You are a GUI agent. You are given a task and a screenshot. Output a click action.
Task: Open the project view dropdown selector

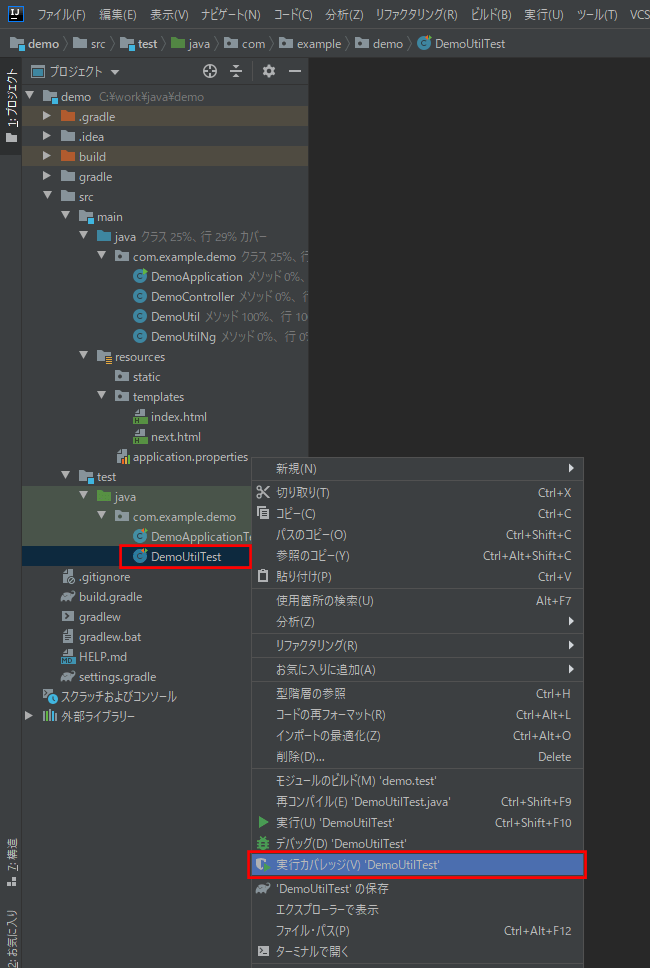coord(115,72)
